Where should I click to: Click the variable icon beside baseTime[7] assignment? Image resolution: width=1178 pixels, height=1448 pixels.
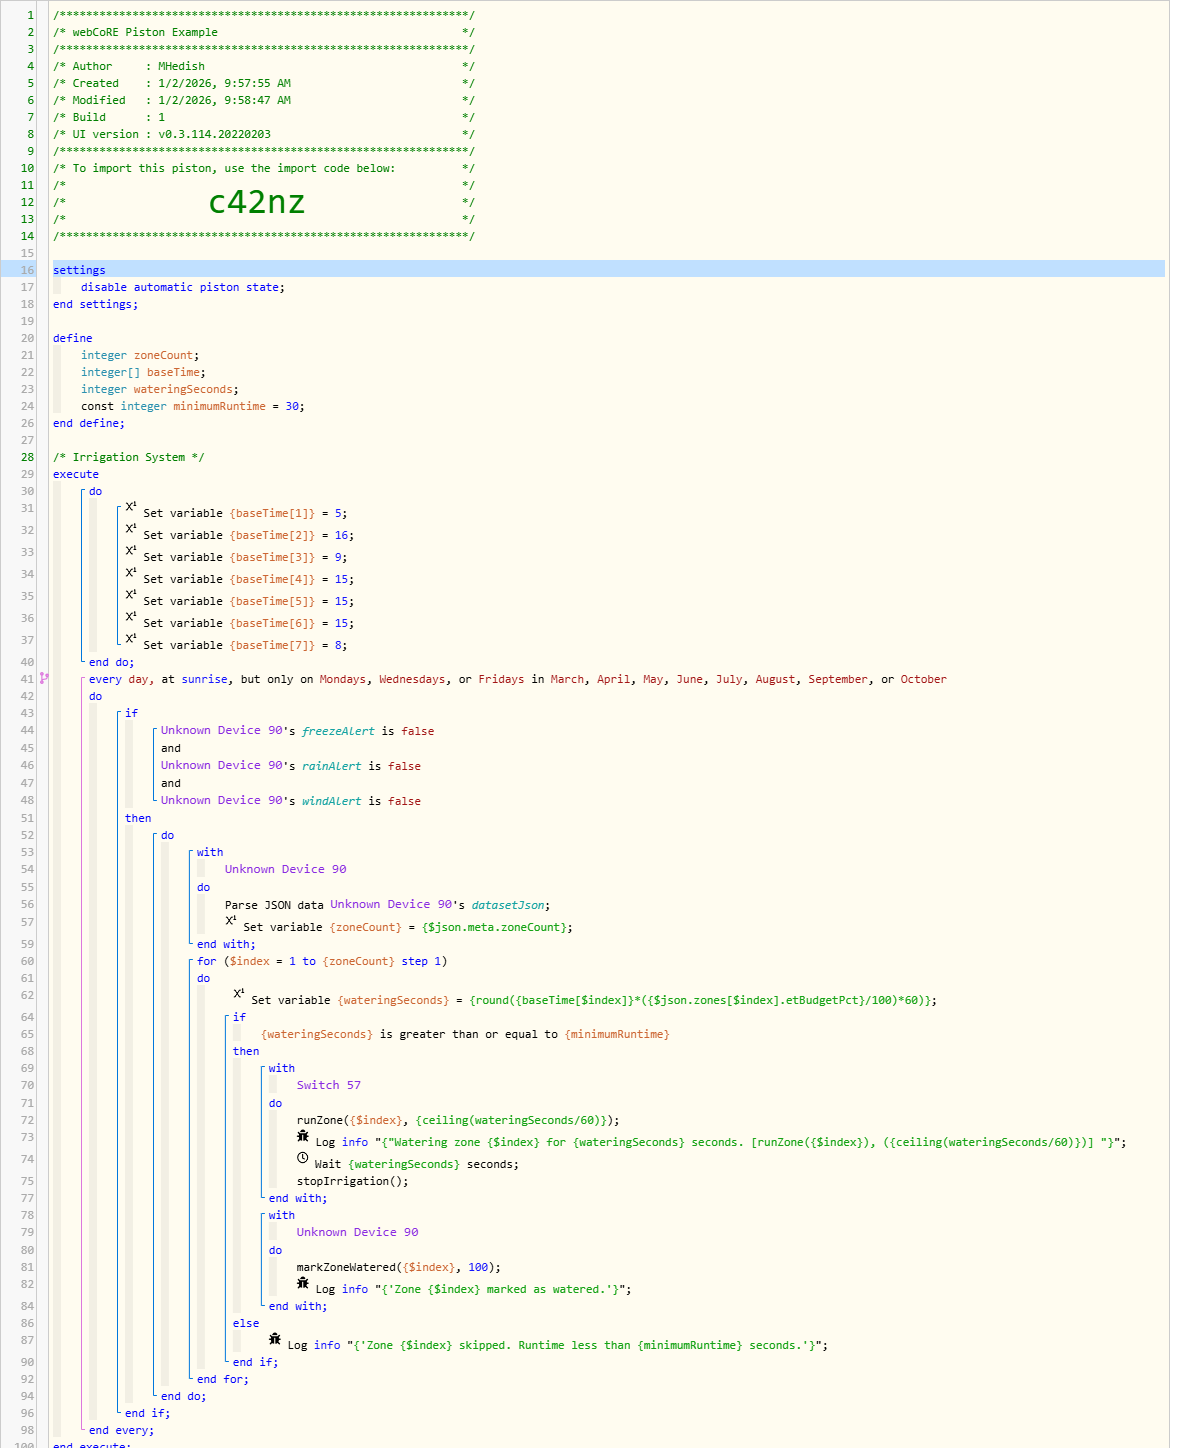click(131, 639)
